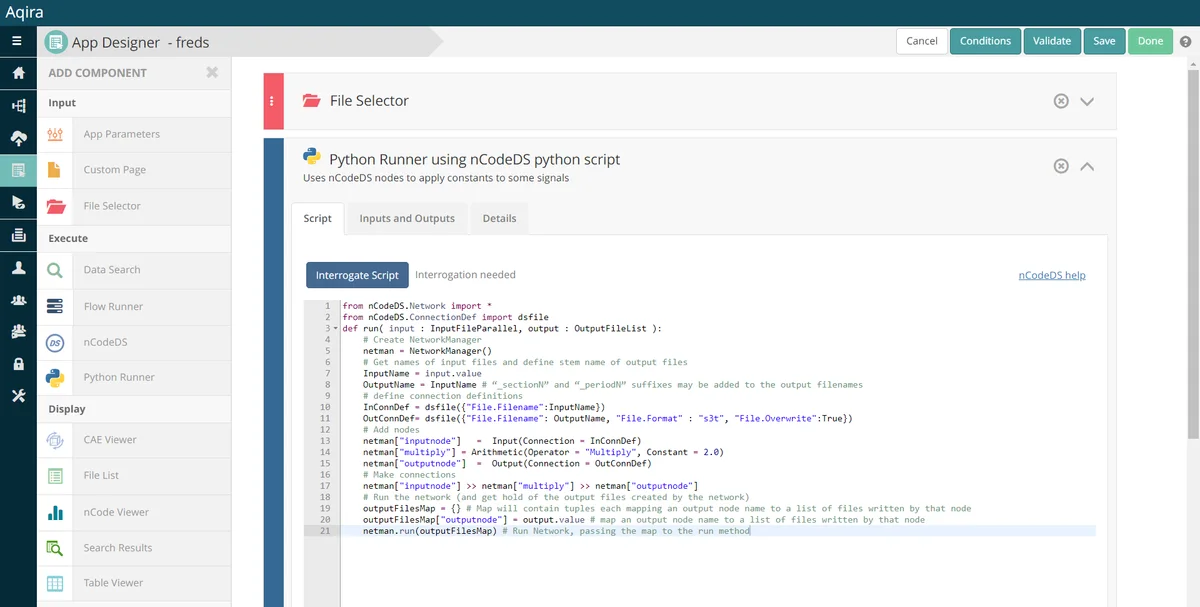Select the highlighted App Designer rail icon
Image resolution: width=1200 pixels, height=607 pixels.
point(18,170)
